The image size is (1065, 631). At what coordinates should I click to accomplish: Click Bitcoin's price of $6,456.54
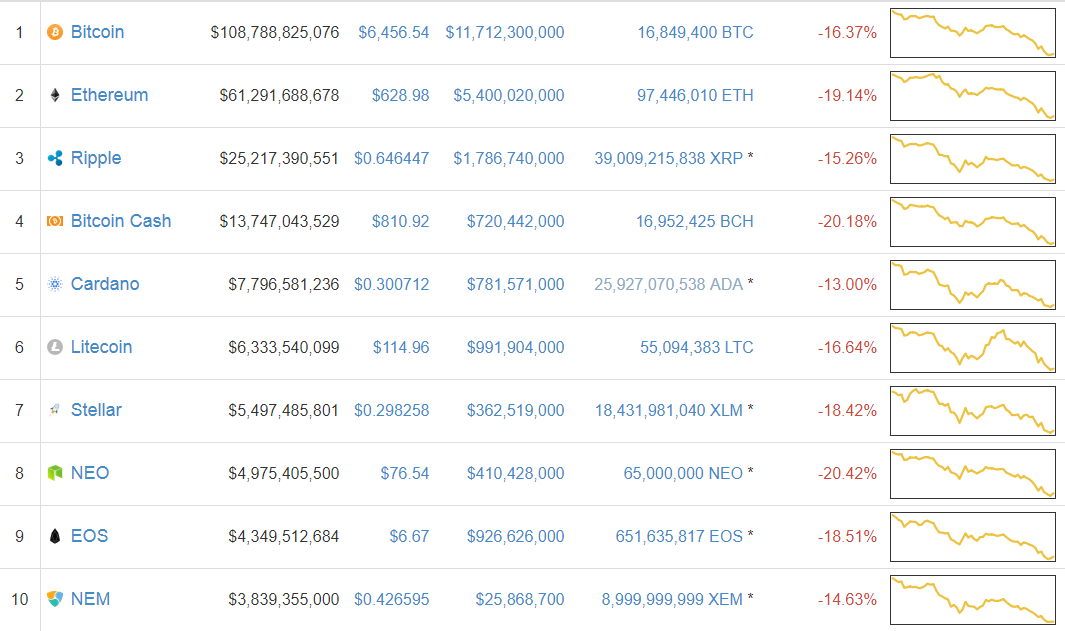[x=393, y=32]
